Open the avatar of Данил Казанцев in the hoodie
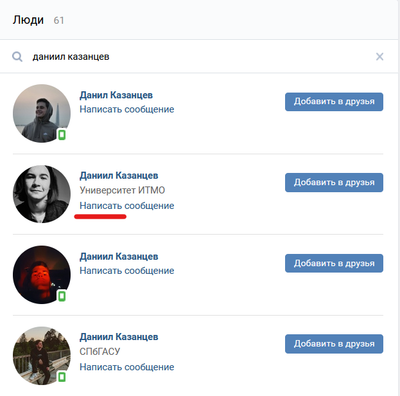The width and height of the screenshot is (400, 396). point(42,113)
